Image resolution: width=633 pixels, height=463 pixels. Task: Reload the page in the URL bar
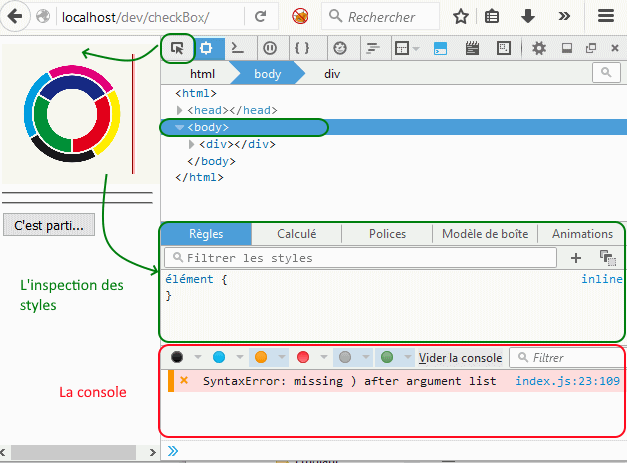[260, 17]
